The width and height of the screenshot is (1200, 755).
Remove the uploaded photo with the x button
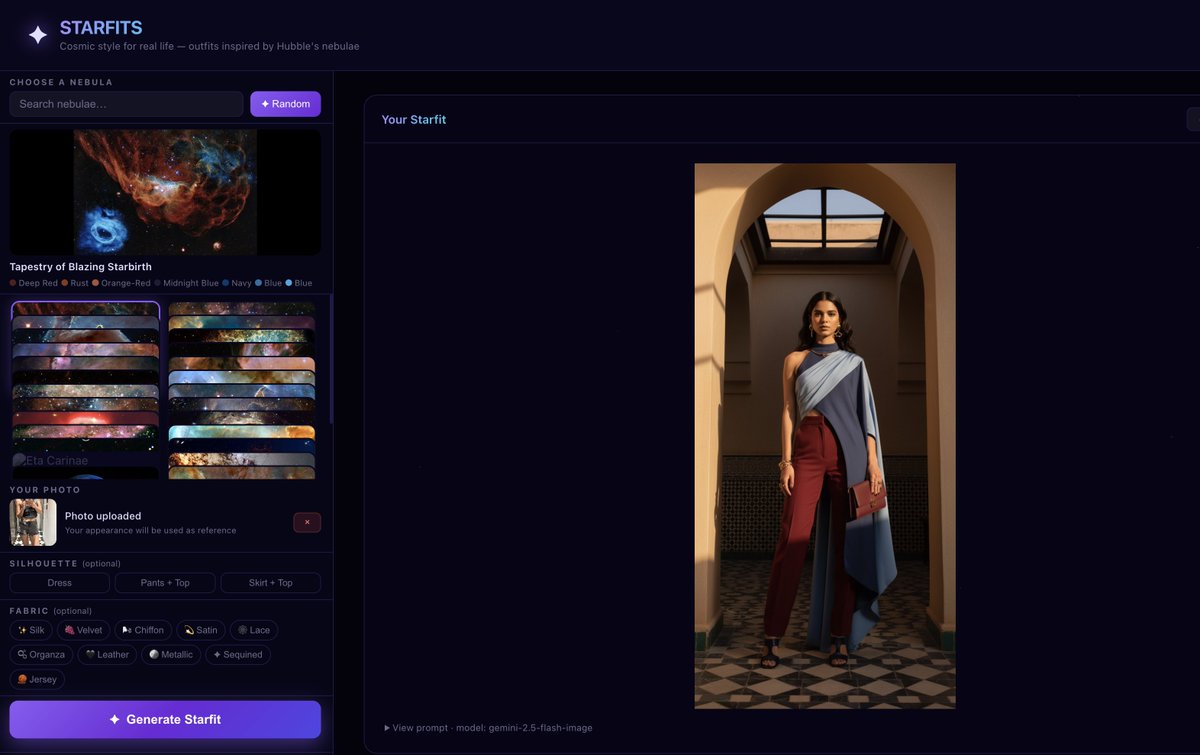tap(307, 522)
